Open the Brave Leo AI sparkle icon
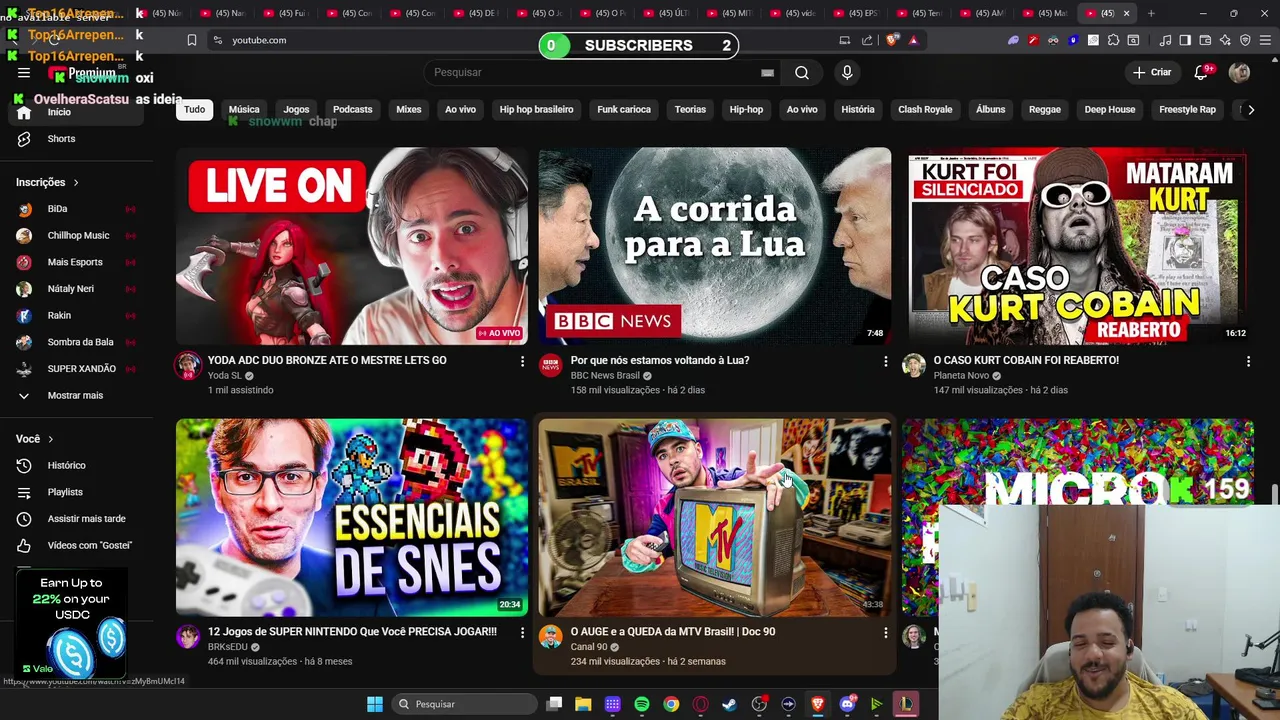 pyautogui.click(x=1225, y=40)
